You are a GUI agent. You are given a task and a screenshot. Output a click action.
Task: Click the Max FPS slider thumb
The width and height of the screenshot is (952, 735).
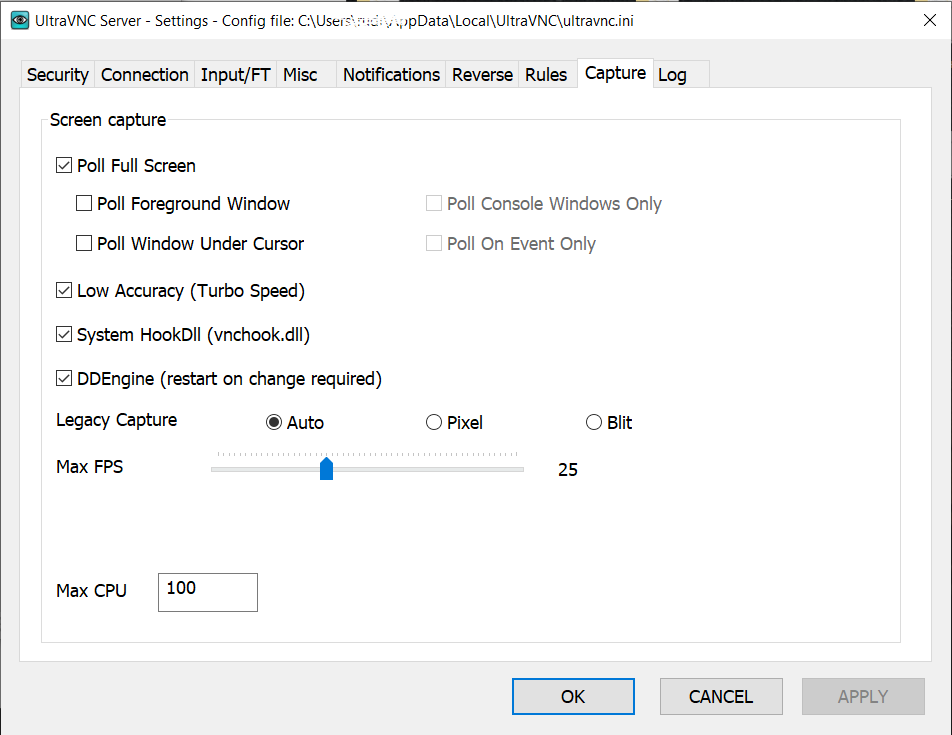coord(327,469)
